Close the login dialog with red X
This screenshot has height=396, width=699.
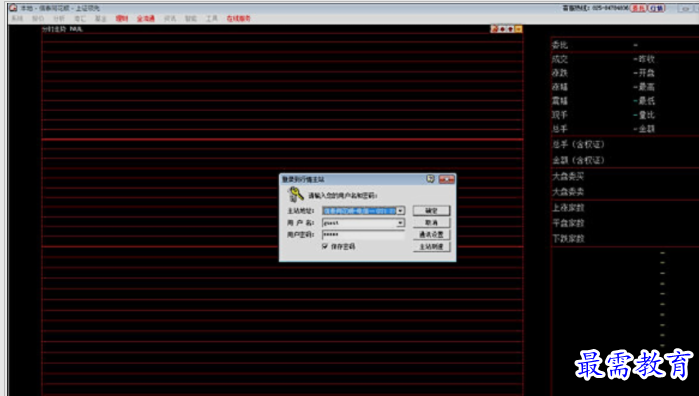446,179
